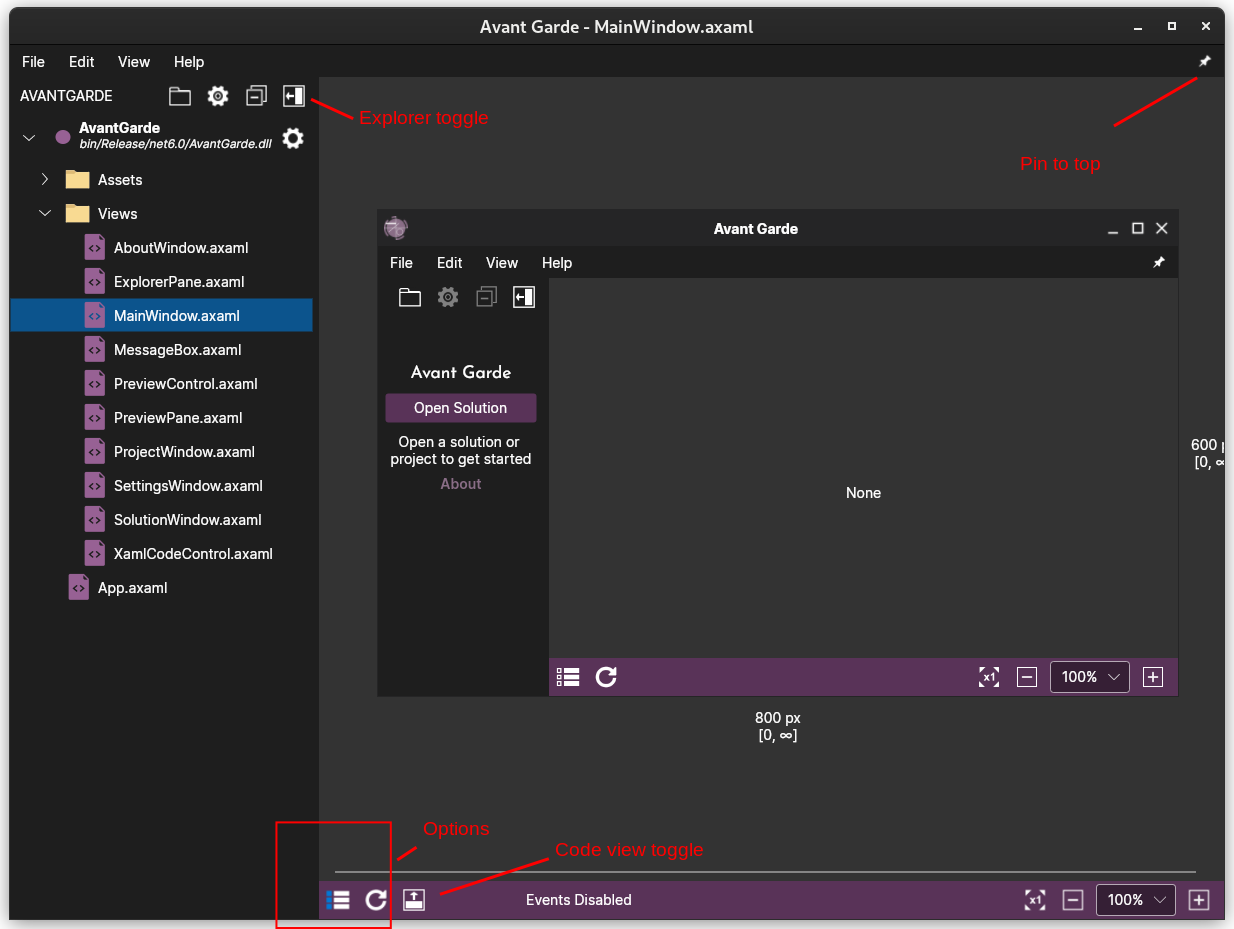Click the copy windows icon in the toolbar
The image size is (1234, 929).
(x=256, y=95)
